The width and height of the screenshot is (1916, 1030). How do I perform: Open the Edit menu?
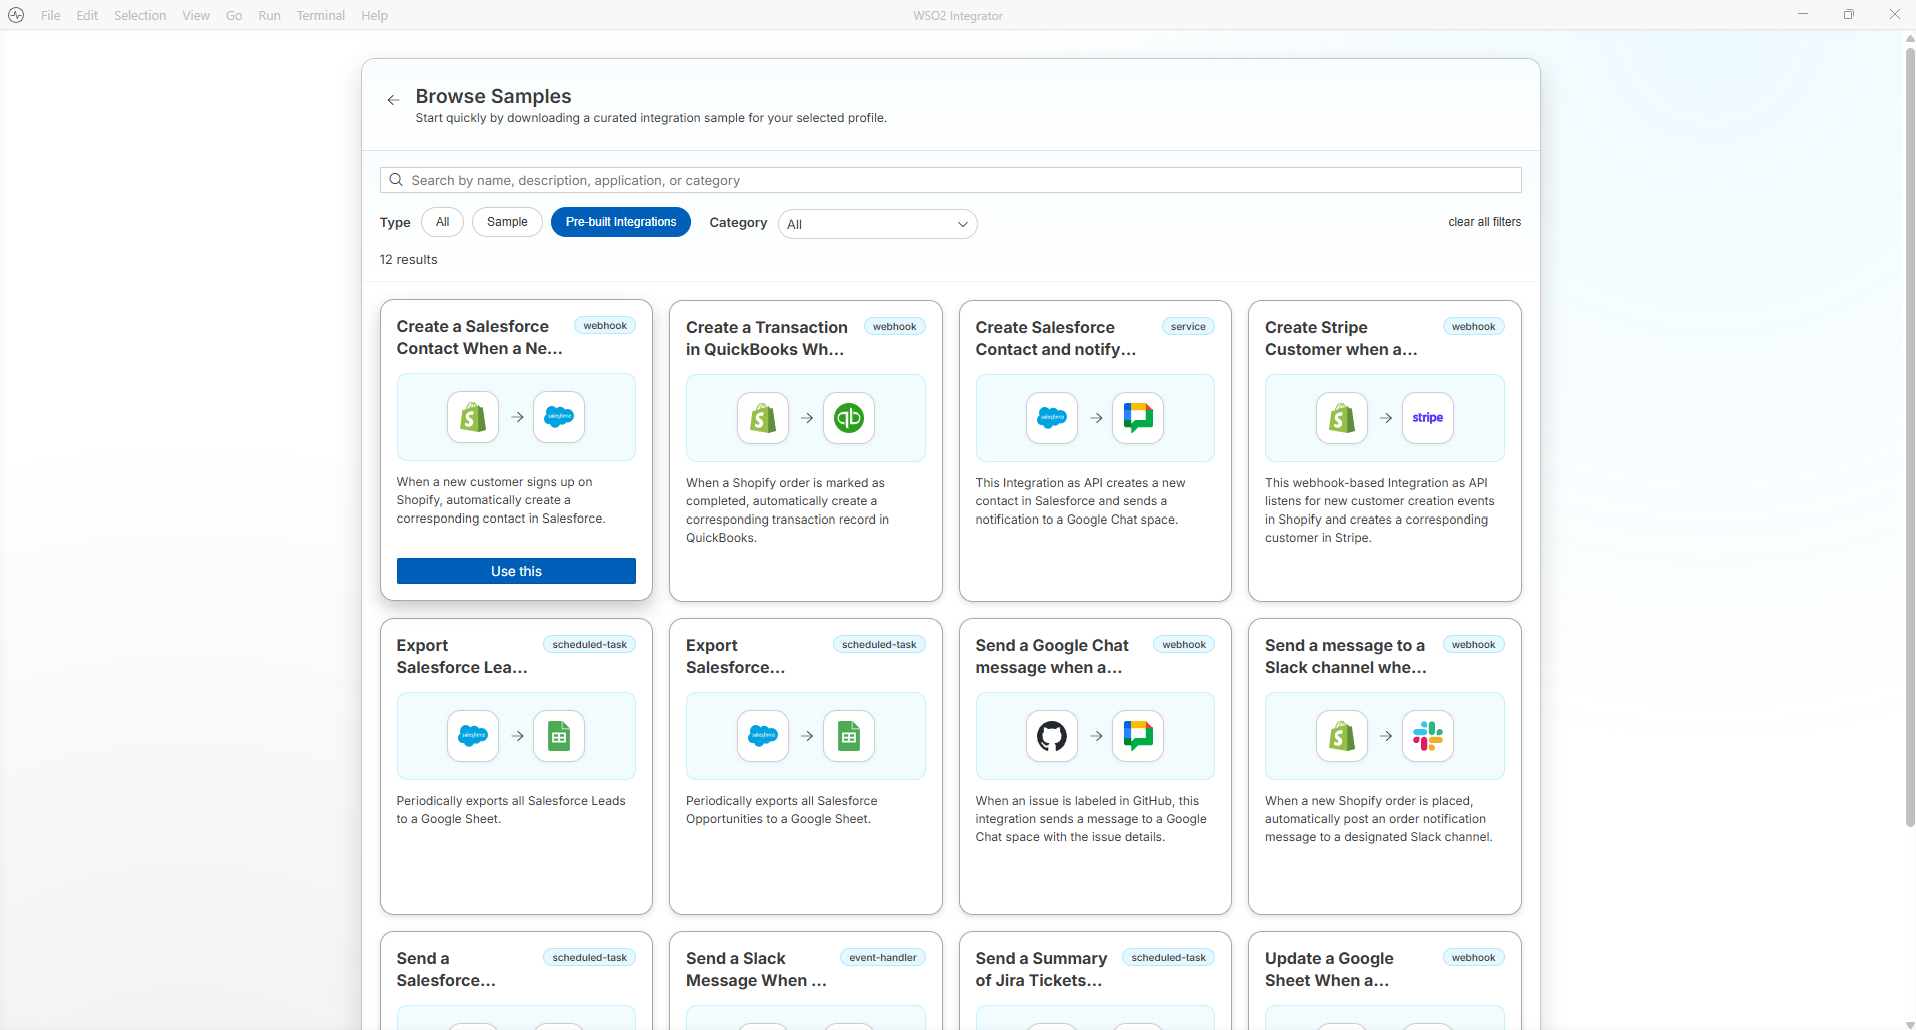(x=87, y=15)
